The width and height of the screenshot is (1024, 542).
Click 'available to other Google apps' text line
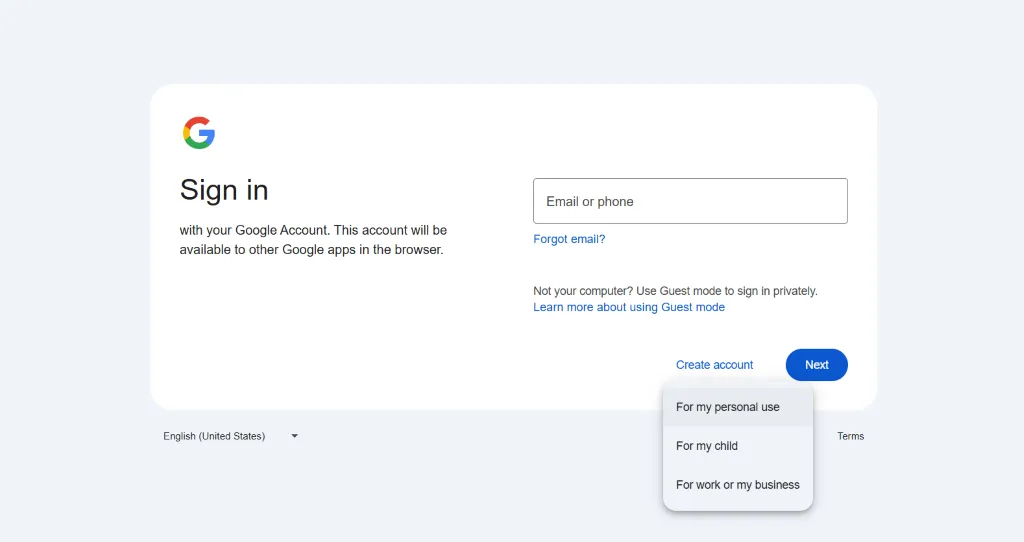pyautogui.click(x=310, y=250)
